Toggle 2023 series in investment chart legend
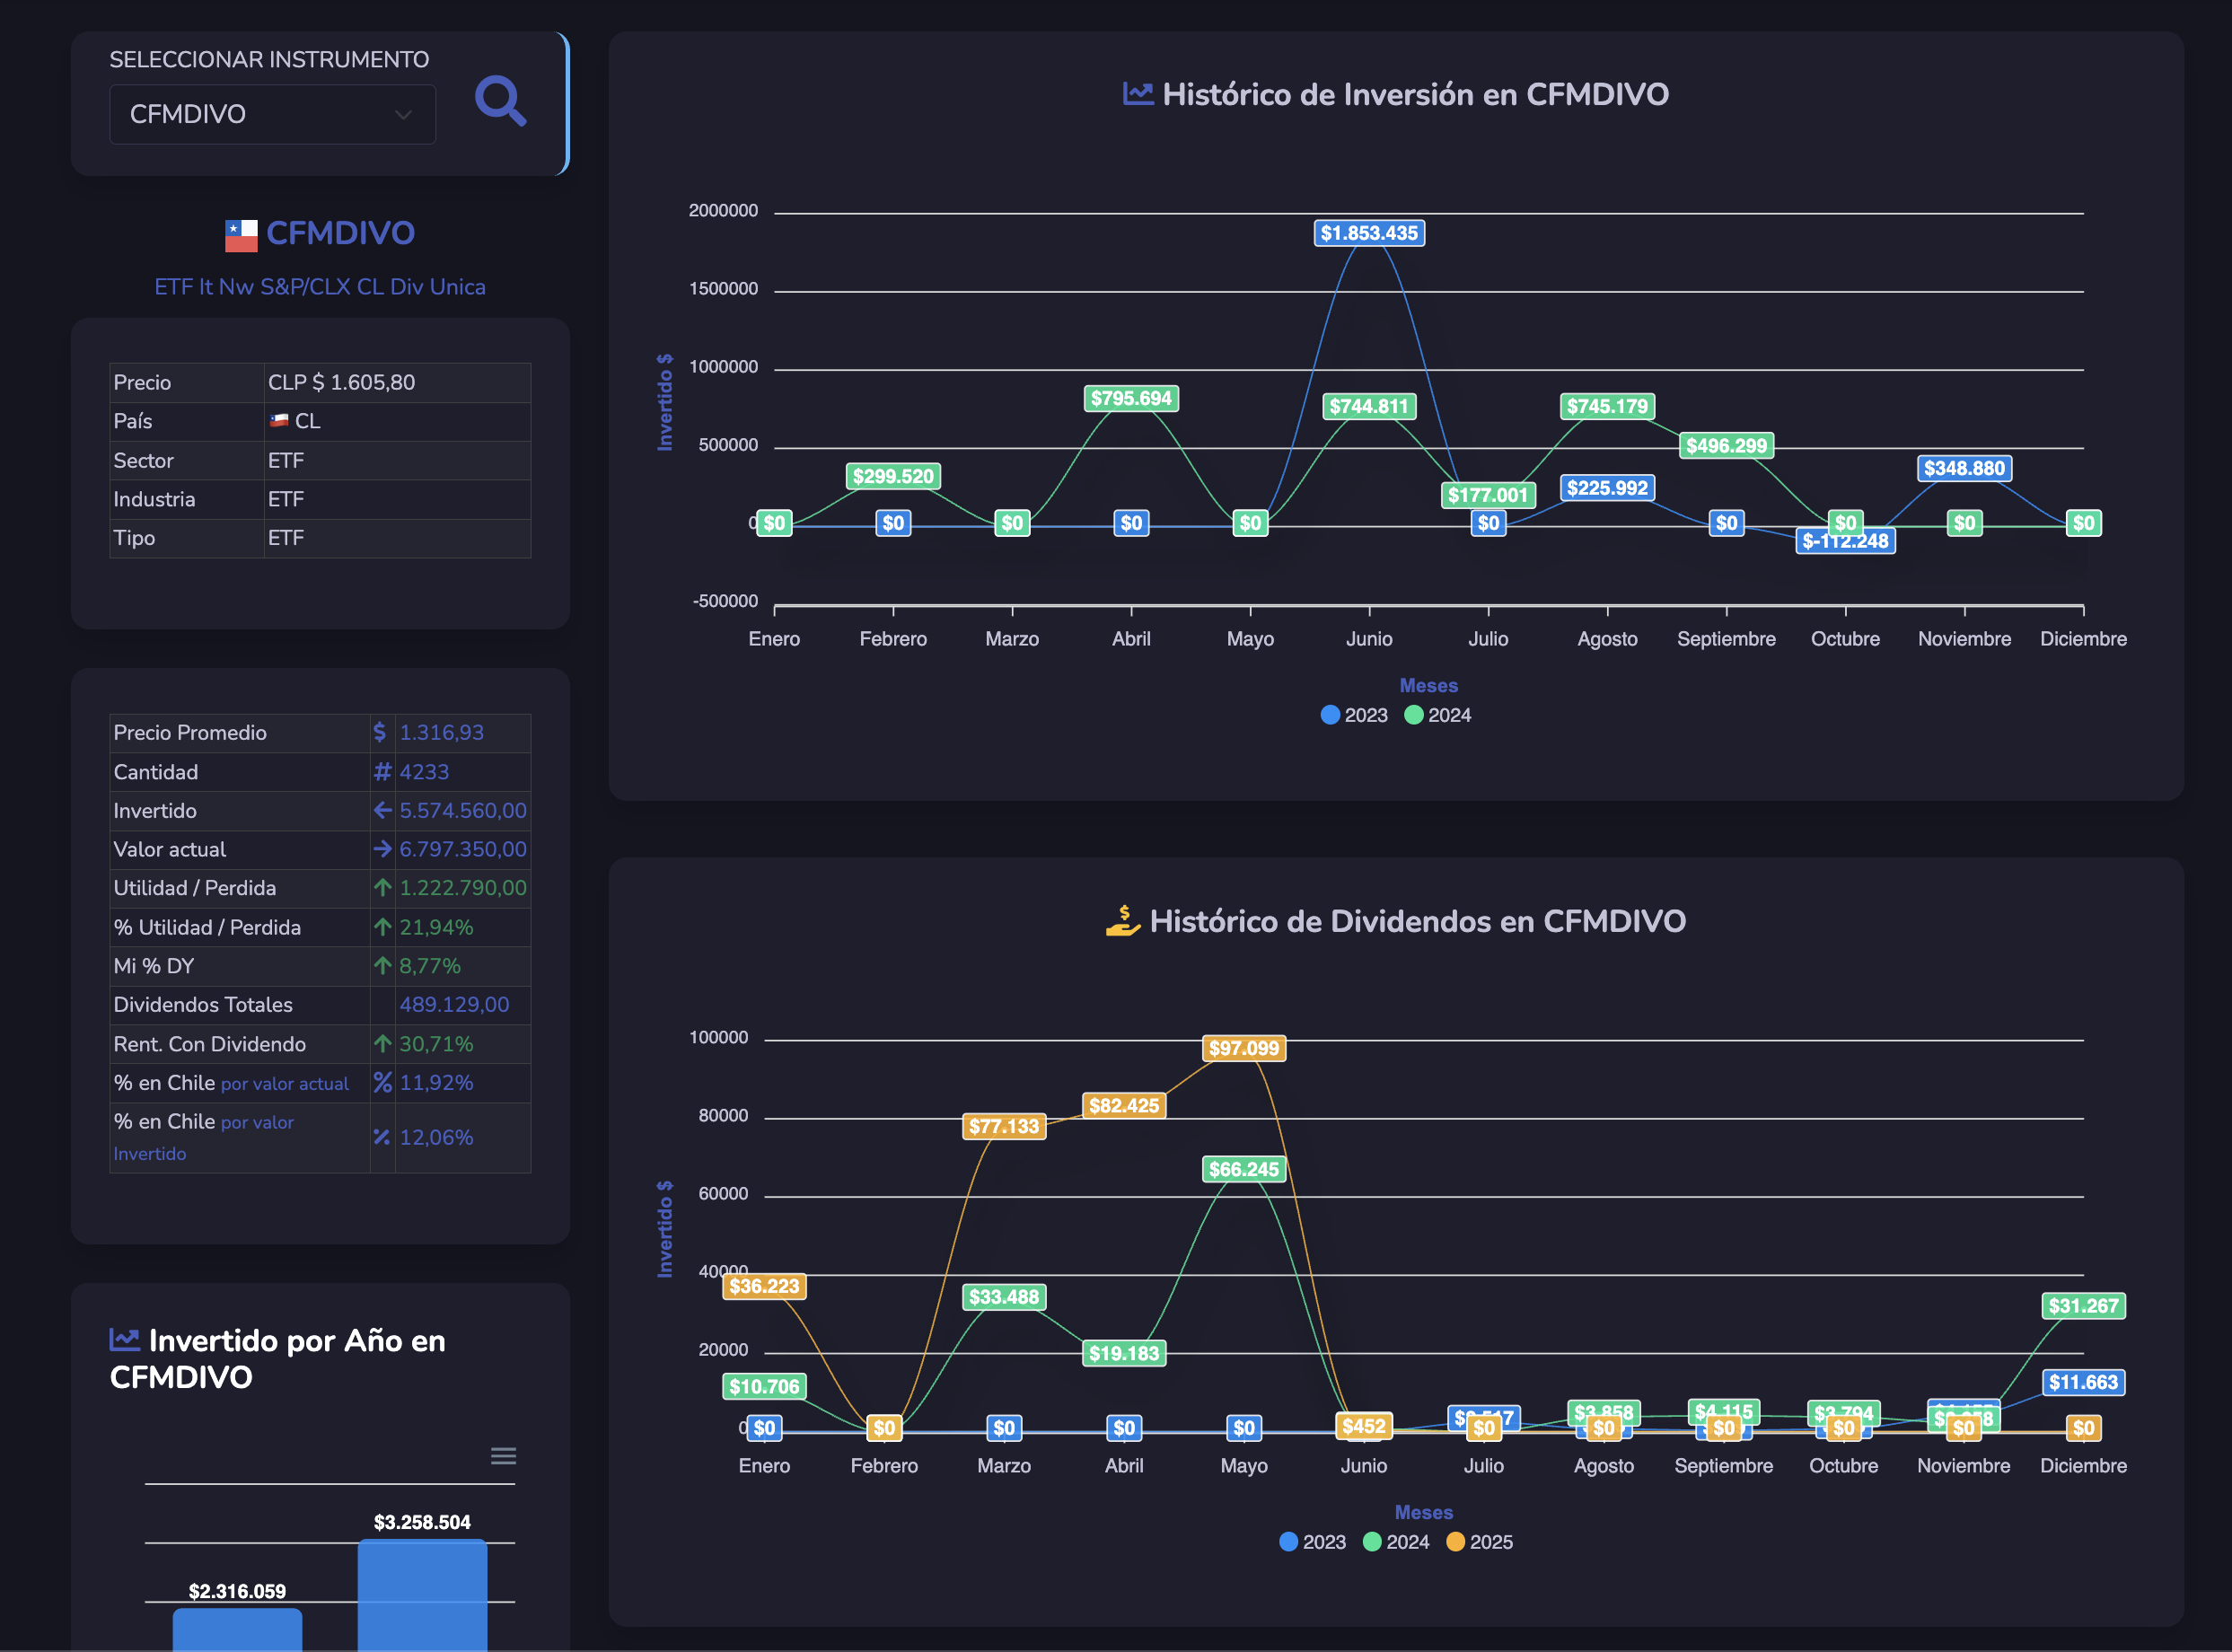This screenshot has width=2232, height=1652. click(1354, 716)
